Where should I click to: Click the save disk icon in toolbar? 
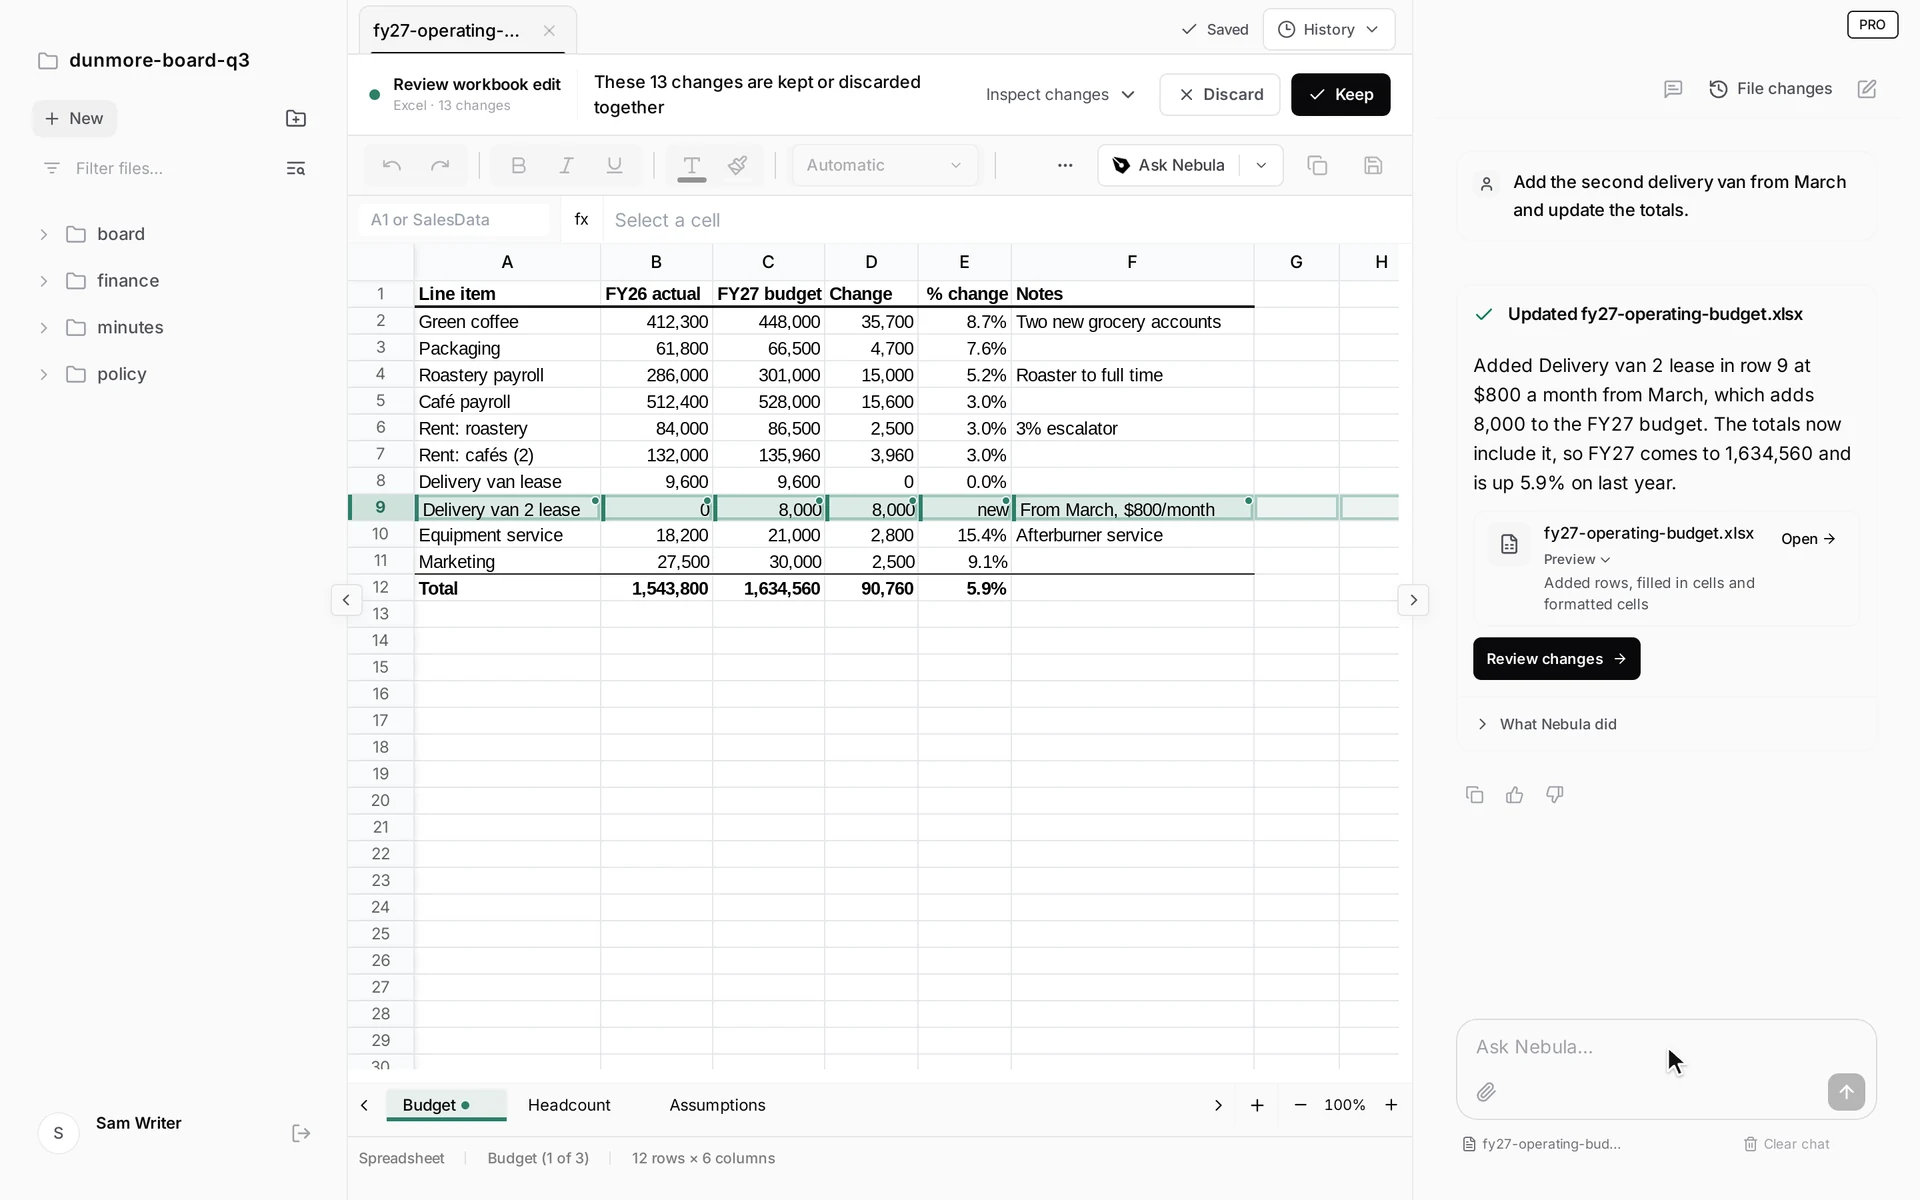click(x=1373, y=165)
